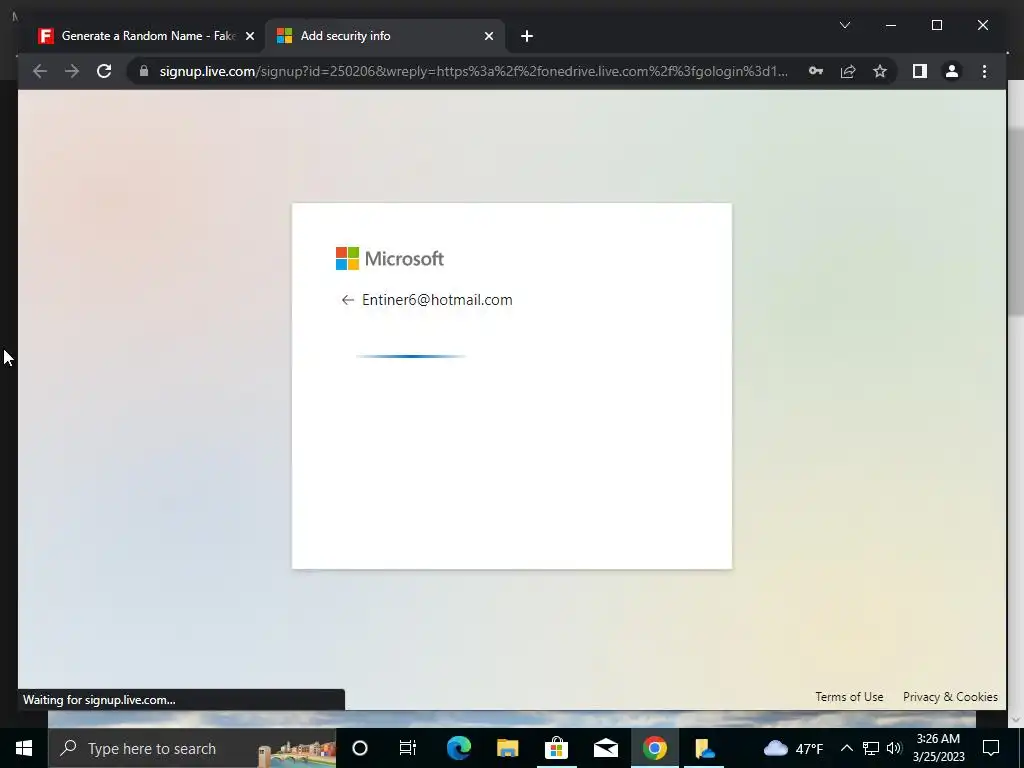Open the Chrome profile avatar menu
Viewport: 1024px width, 768px height.
tap(952, 71)
